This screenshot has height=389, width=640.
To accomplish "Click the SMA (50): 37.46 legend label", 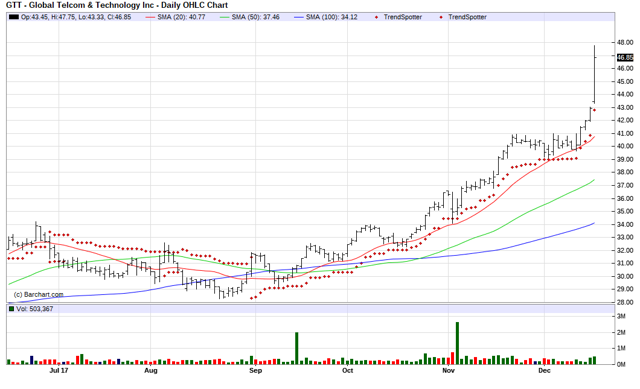I will pyautogui.click(x=256, y=17).
